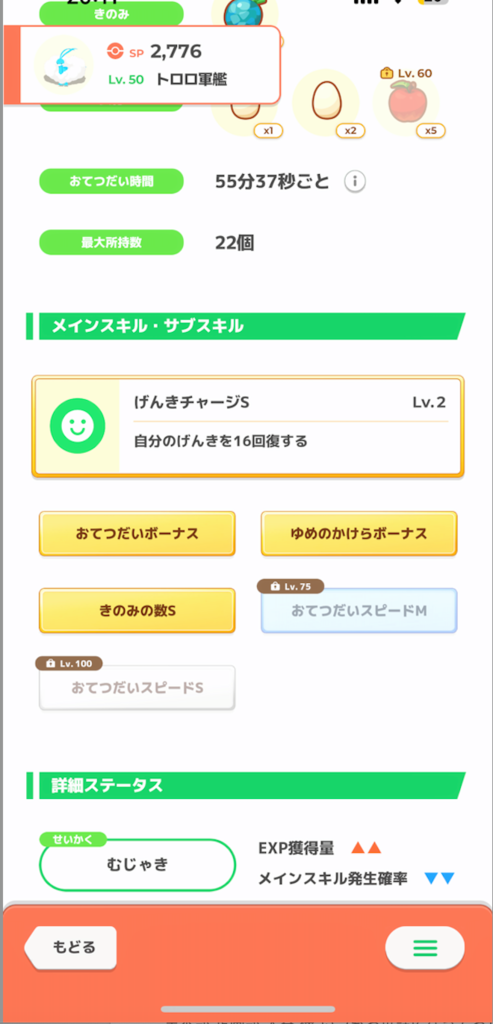Tap the もどる back button

point(71,947)
